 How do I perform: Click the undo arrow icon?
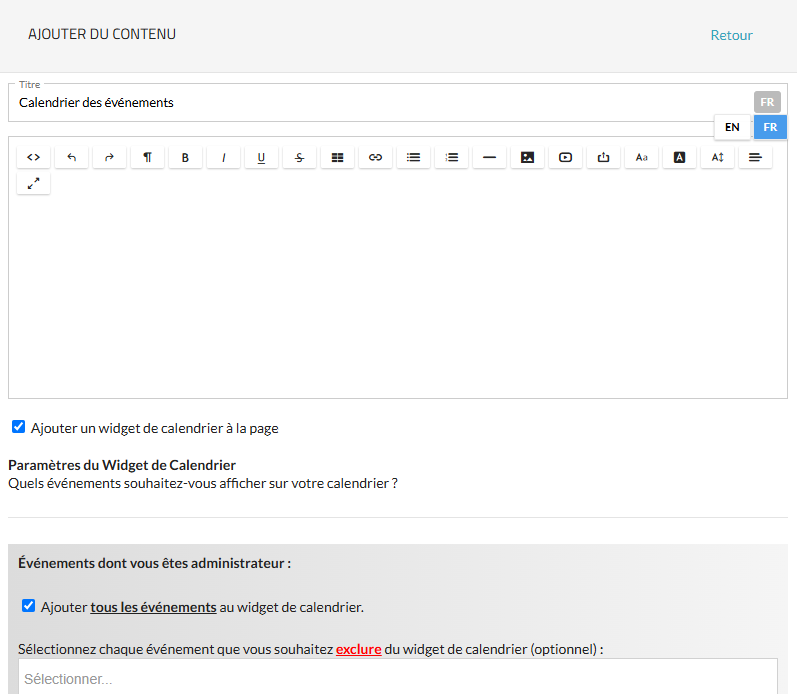pos(71,157)
